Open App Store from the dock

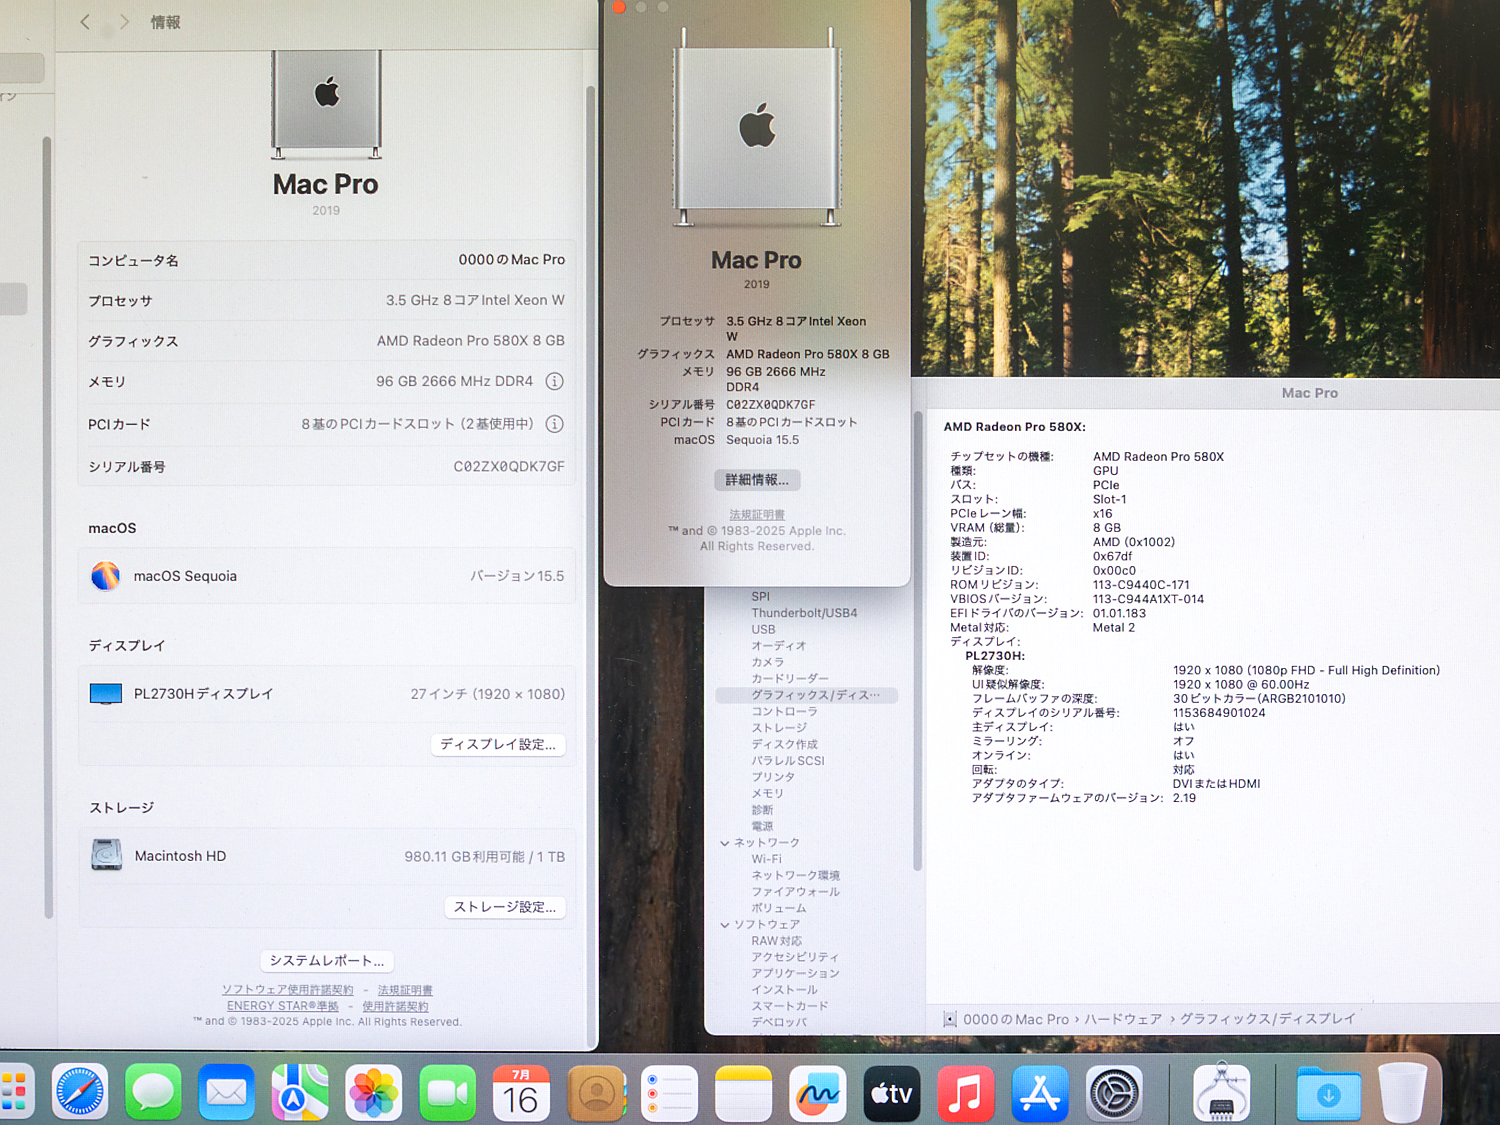point(1040,1092)
